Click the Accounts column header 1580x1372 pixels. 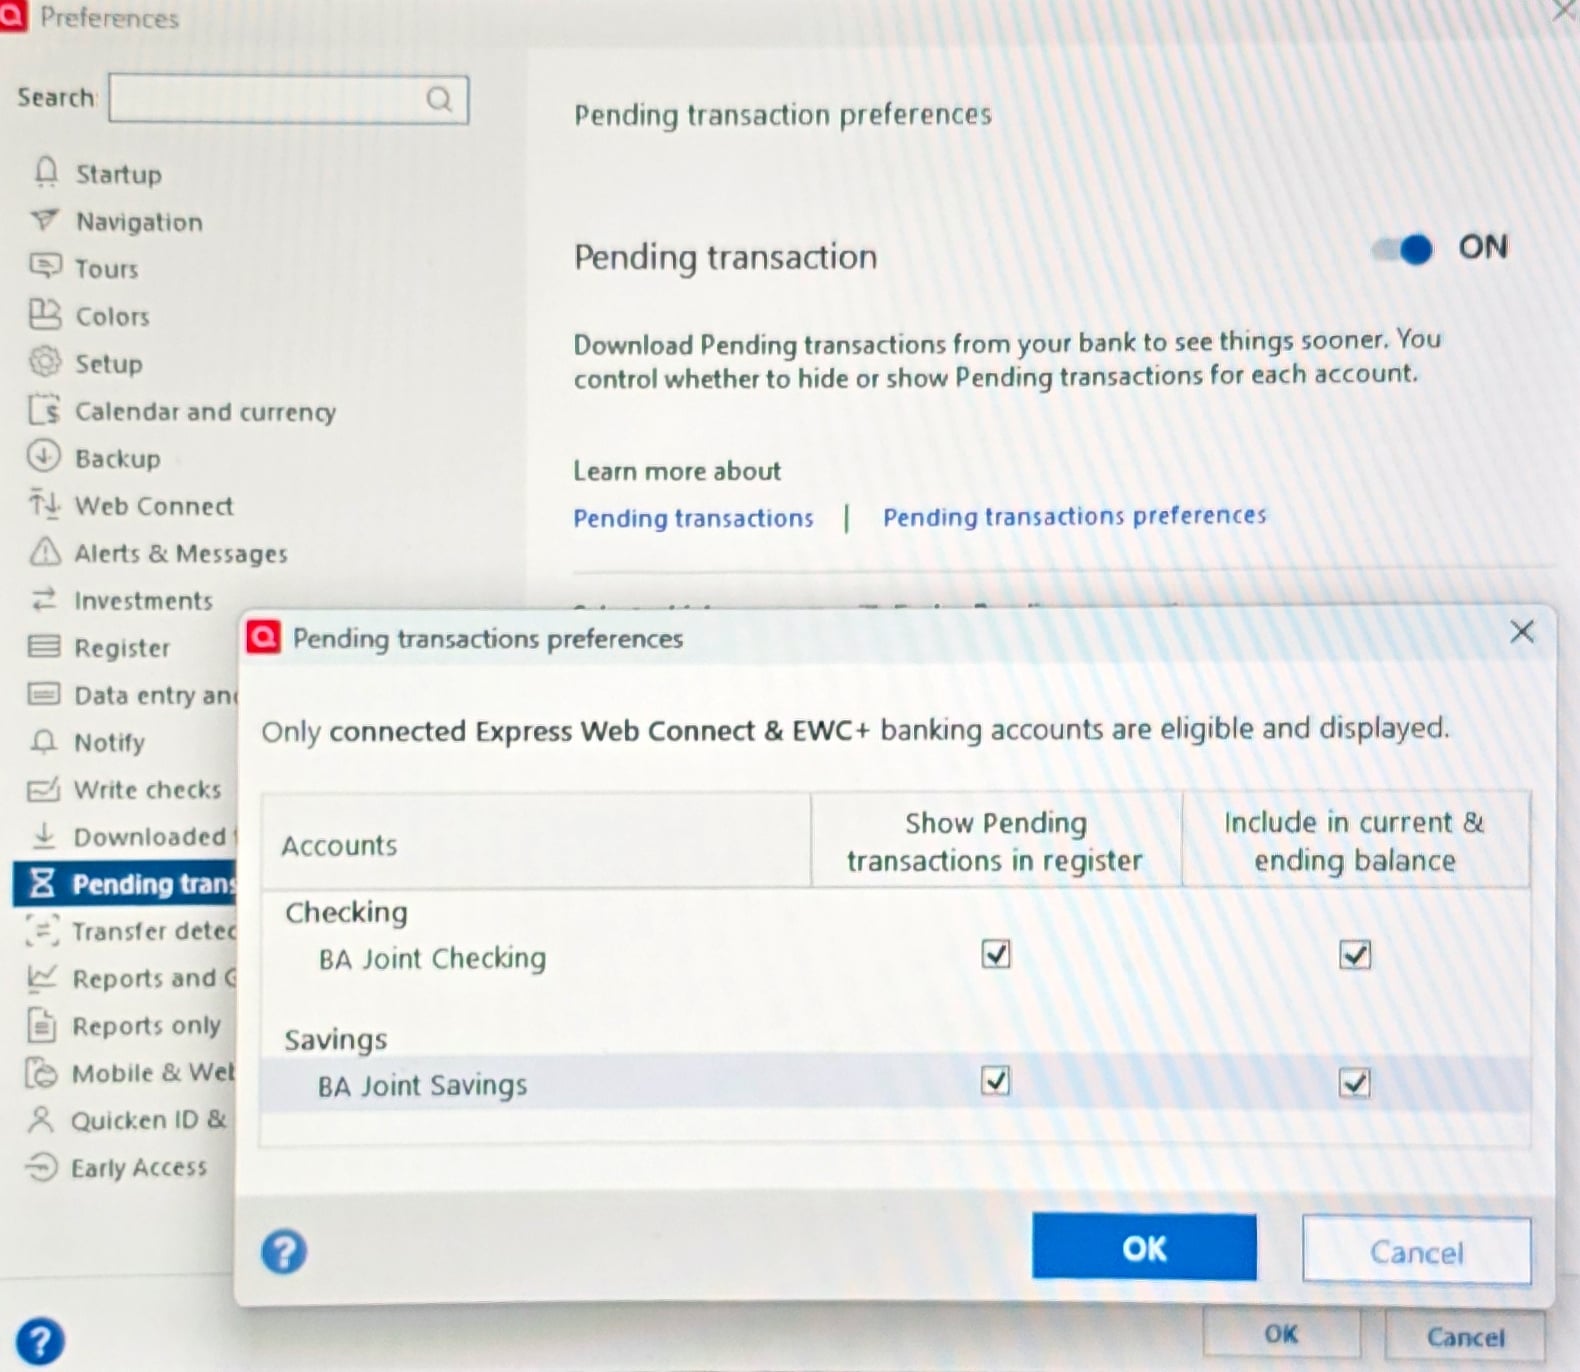[536, 843]
